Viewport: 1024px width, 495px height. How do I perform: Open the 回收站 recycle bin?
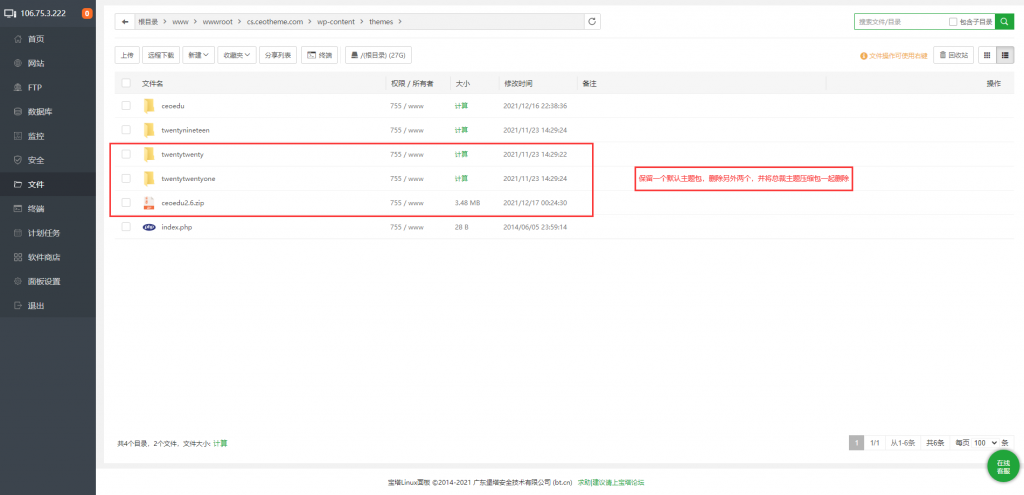953,56
